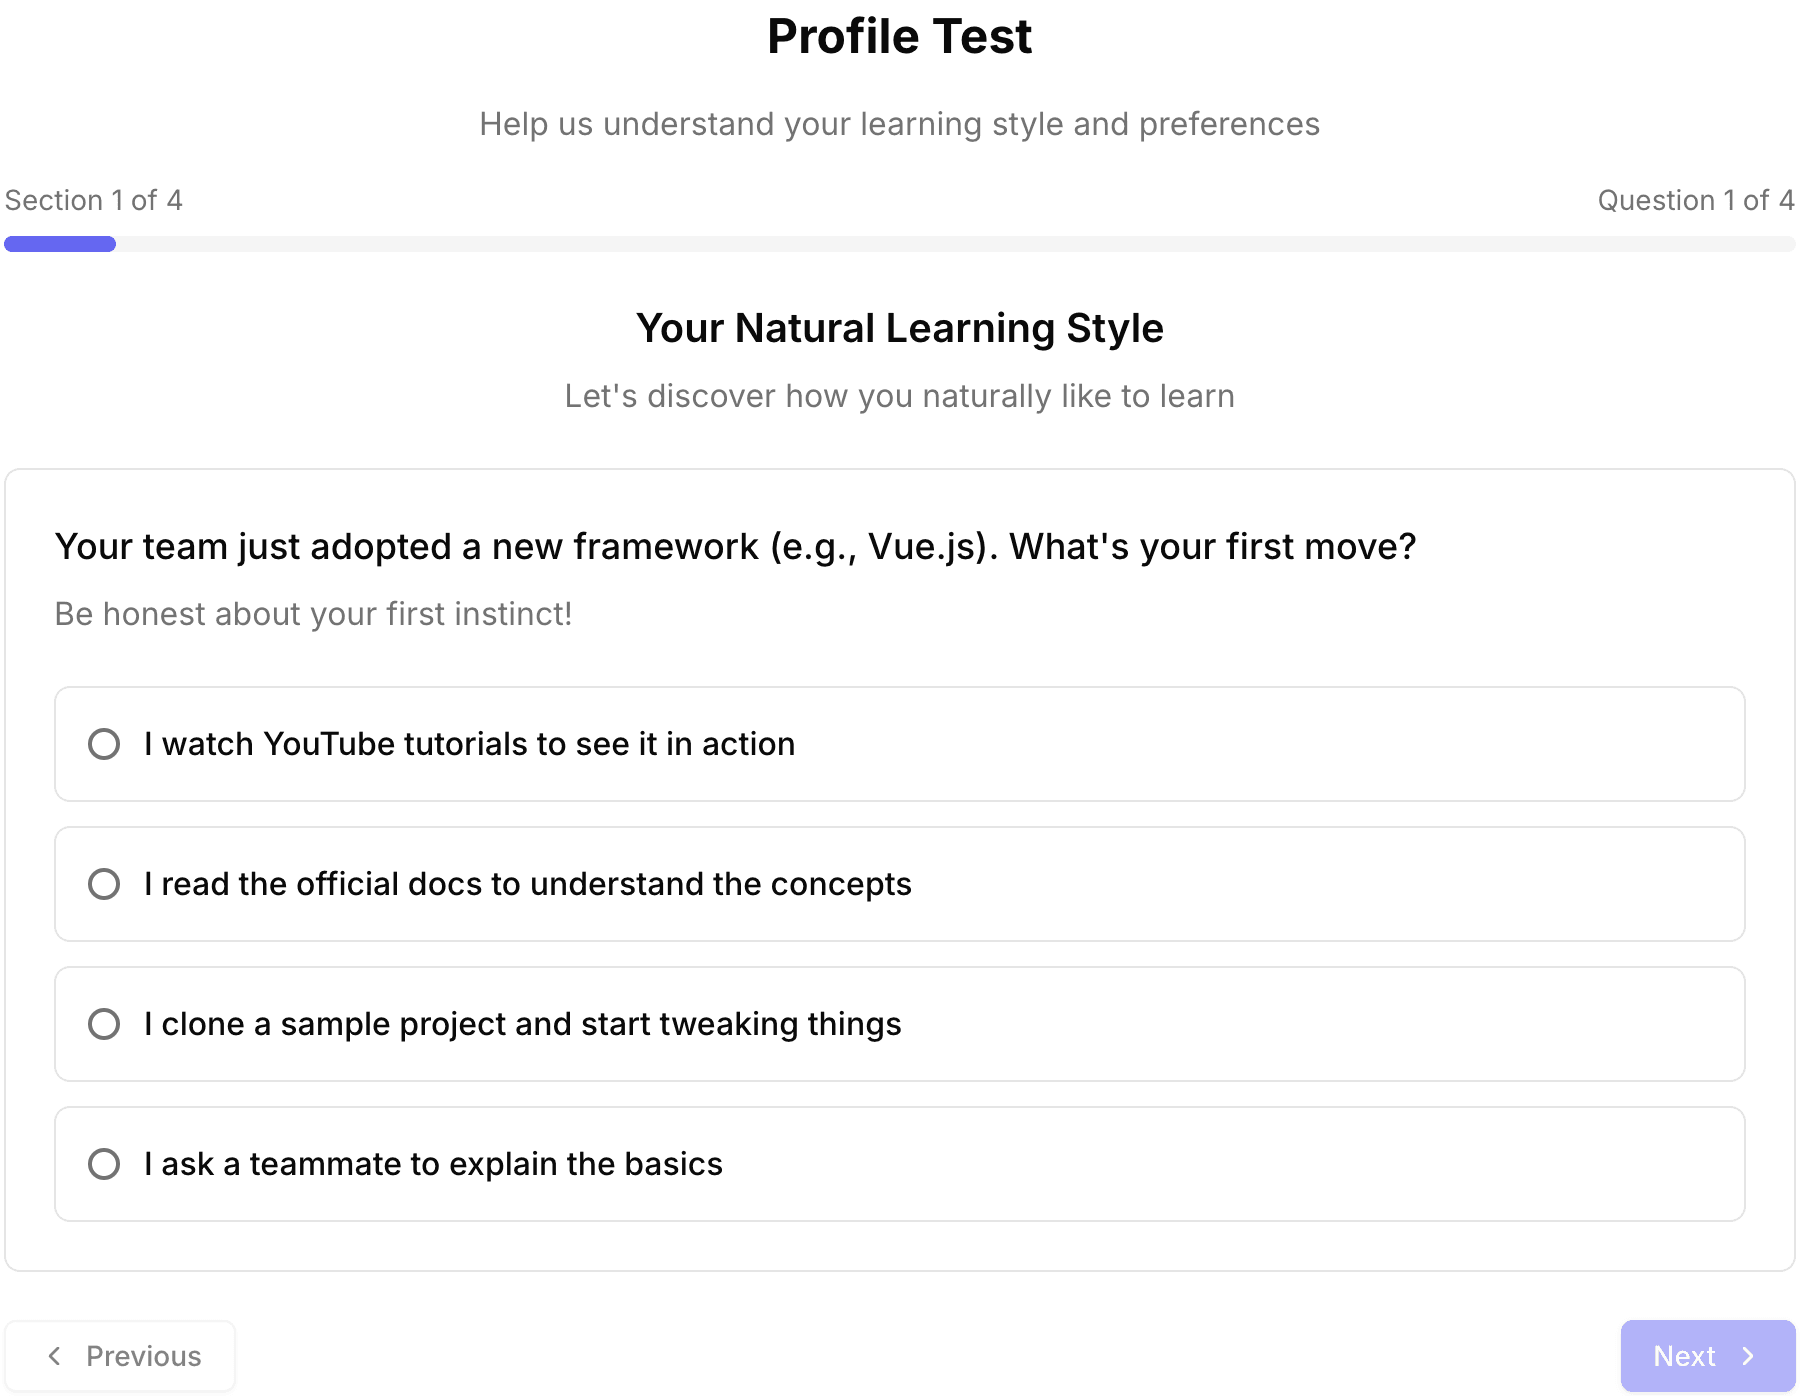Image resolution: width=1800 pixels, height=1396 pixels.
Task: Click the 'Profile Test' page title
Action: [899, 36]
